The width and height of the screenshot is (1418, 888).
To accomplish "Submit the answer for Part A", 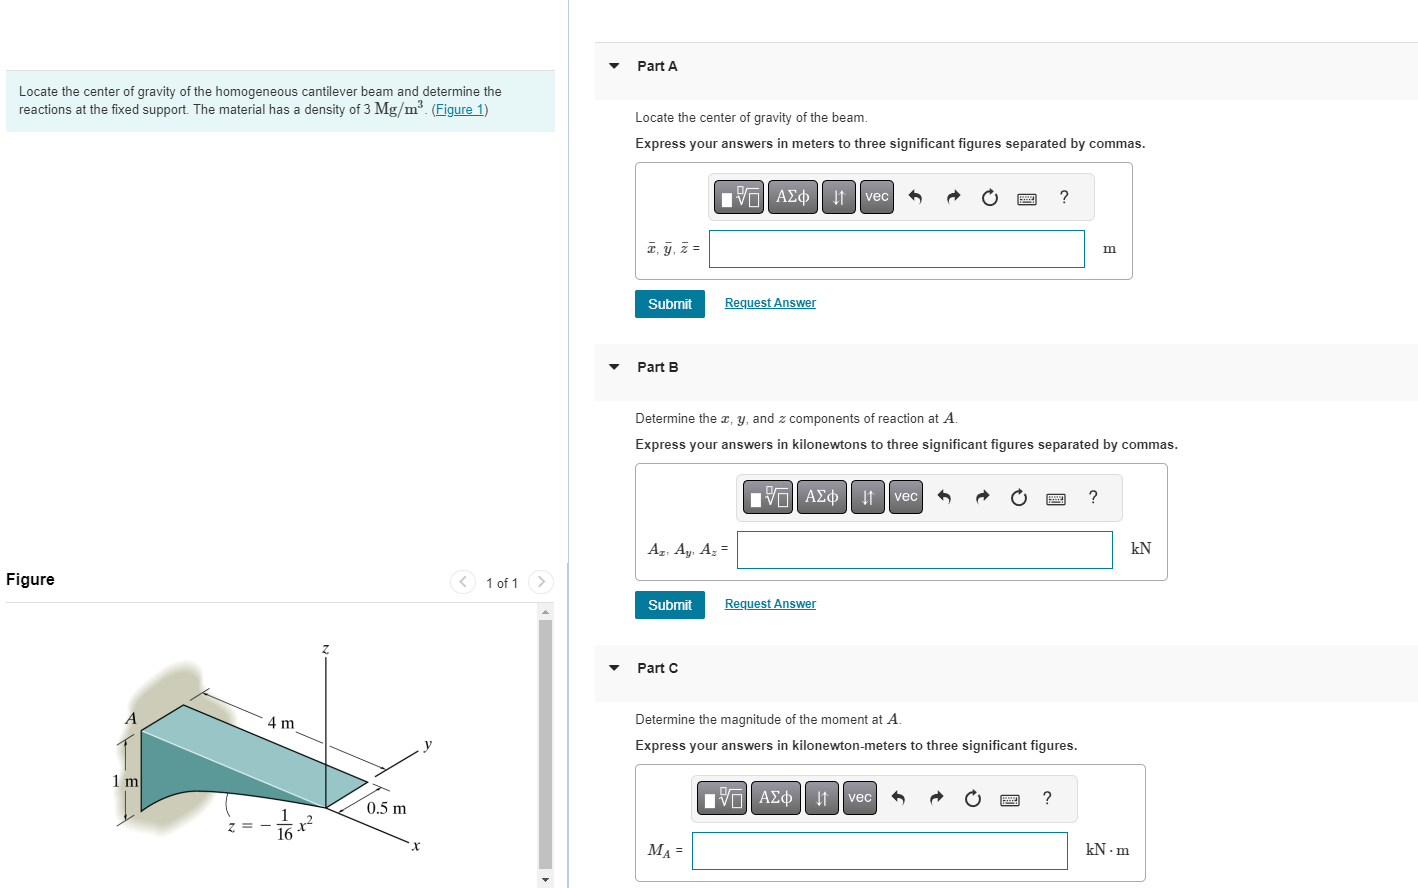I will tap(669, 303).
